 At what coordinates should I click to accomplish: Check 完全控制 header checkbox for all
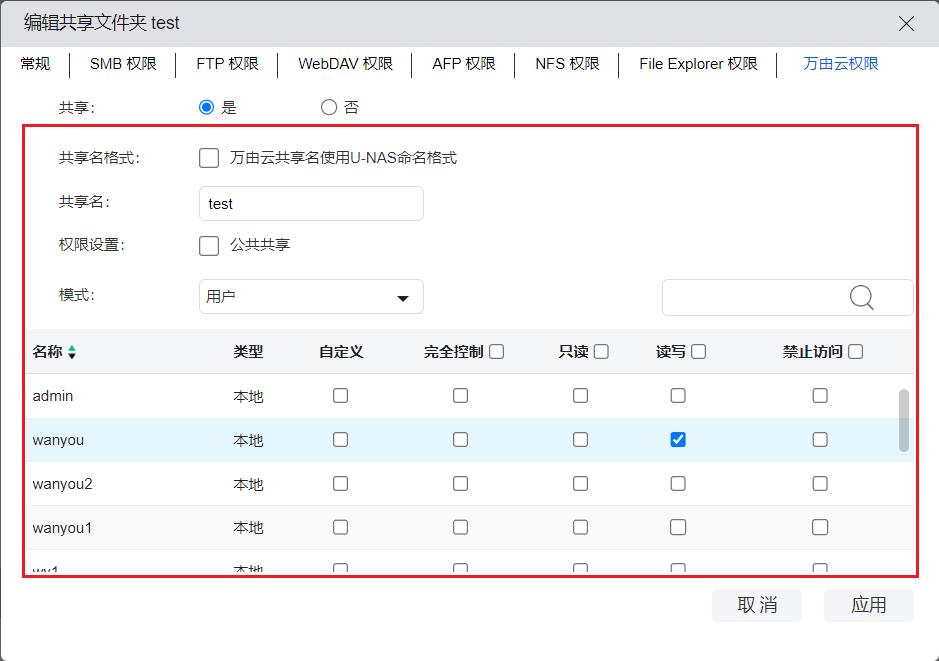pyautogui.click(x=497, y=351)
